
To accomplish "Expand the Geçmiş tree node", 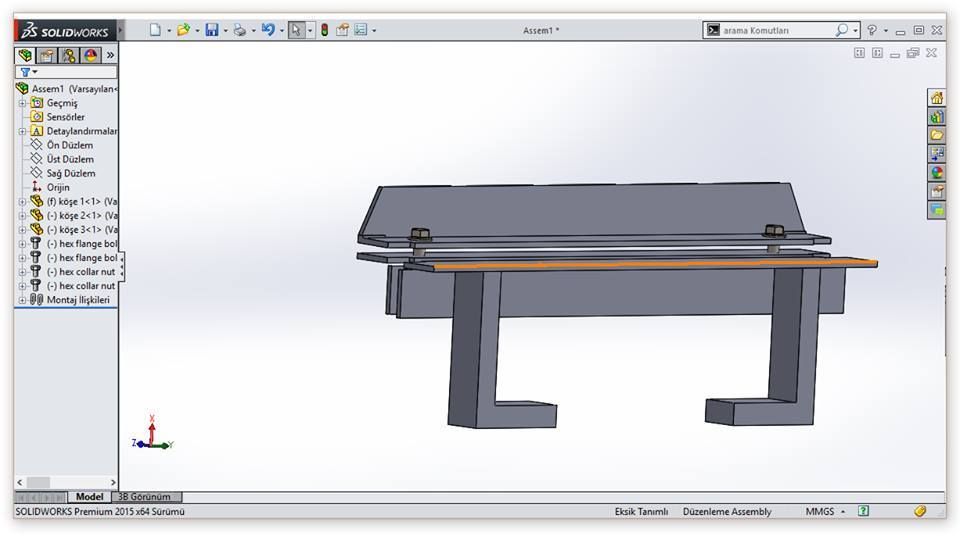I will (x=22, y=103).
